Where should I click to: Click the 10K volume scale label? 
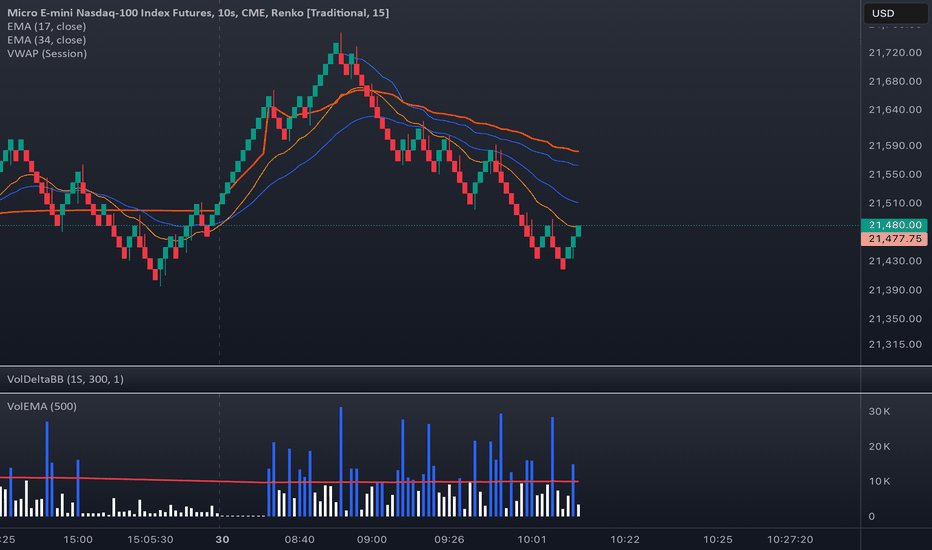[879, 481]
